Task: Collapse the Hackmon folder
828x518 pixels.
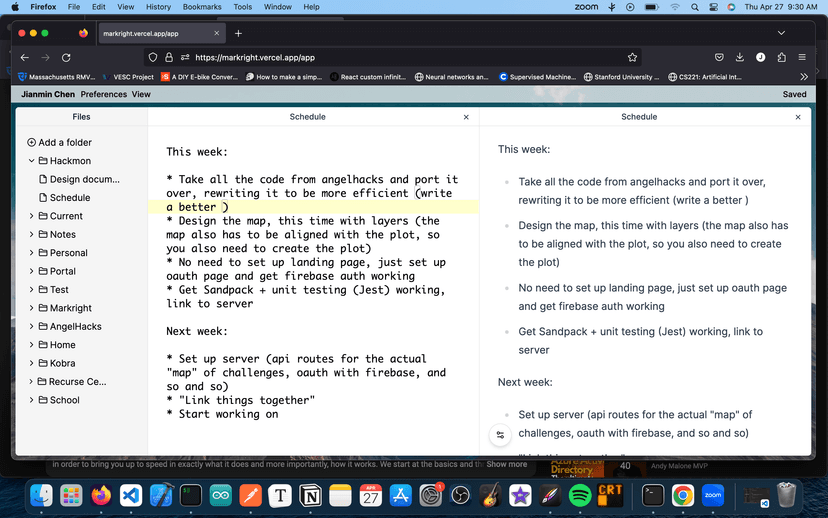Action: click(x=32, y=161)
